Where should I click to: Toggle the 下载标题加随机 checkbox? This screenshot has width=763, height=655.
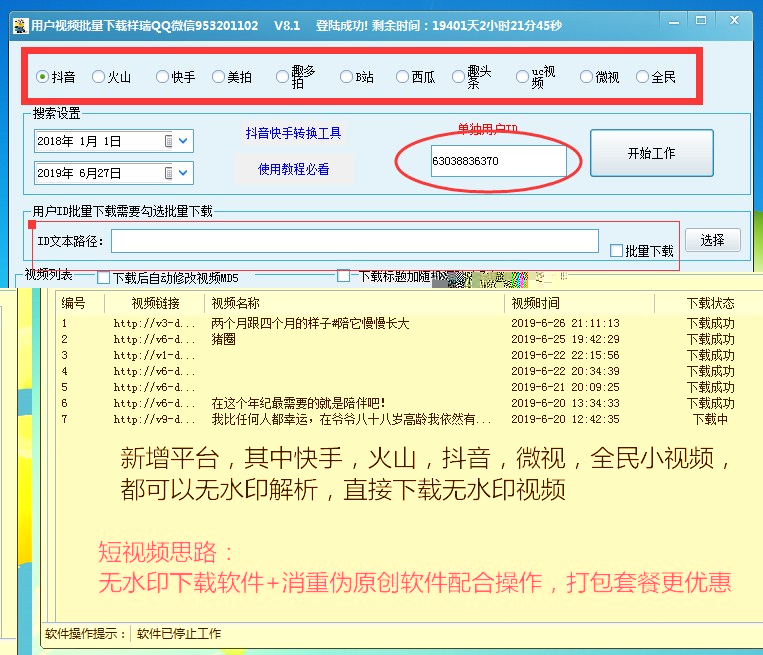coord(344,275)
